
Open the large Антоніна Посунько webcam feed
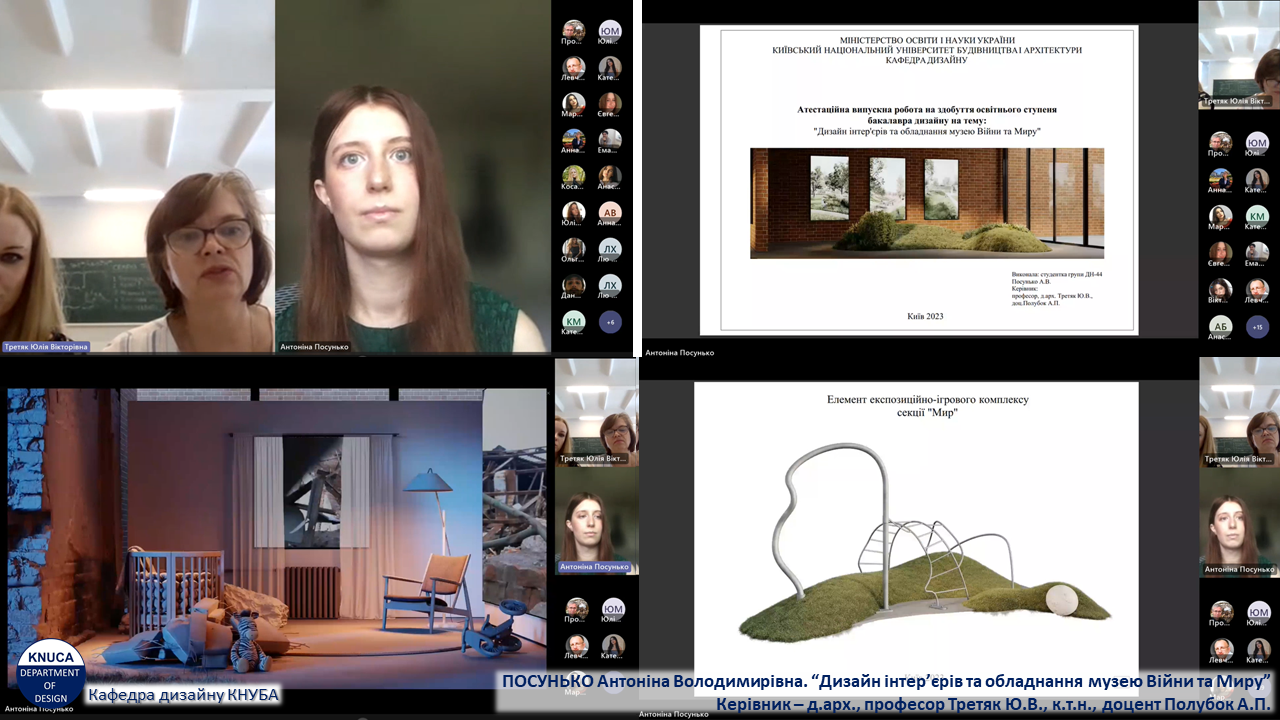pyautogui.click(x=412, y=177)
